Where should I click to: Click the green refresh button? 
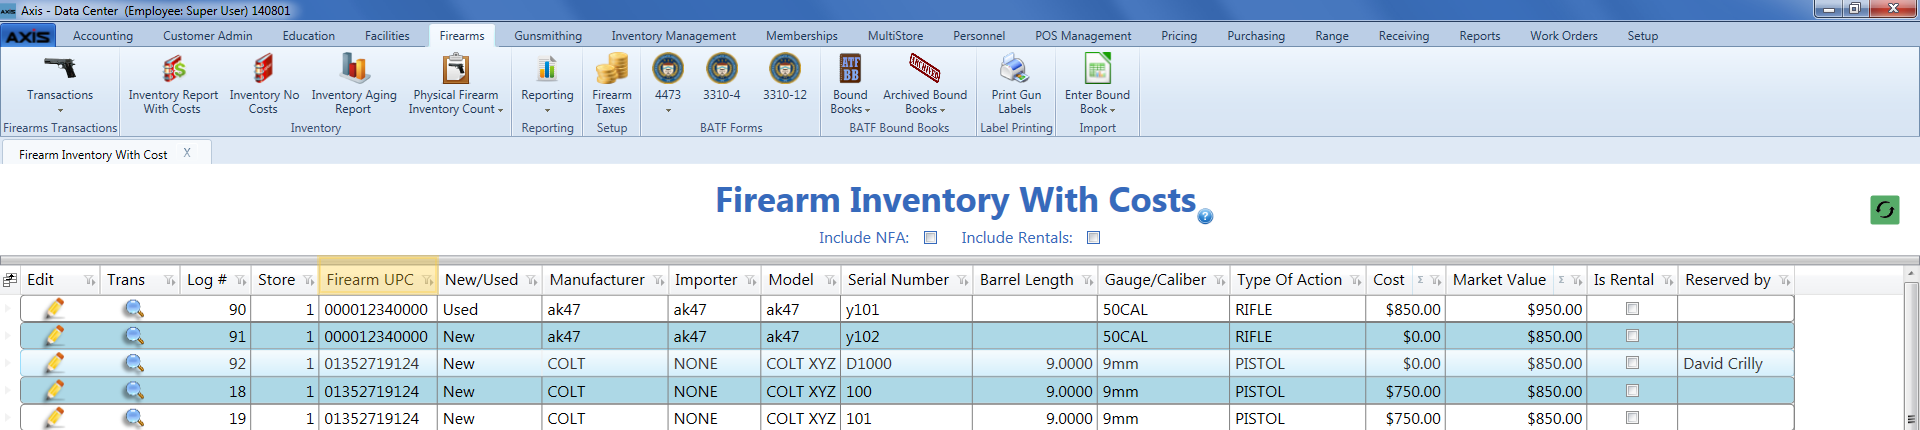click(1885, 210)
